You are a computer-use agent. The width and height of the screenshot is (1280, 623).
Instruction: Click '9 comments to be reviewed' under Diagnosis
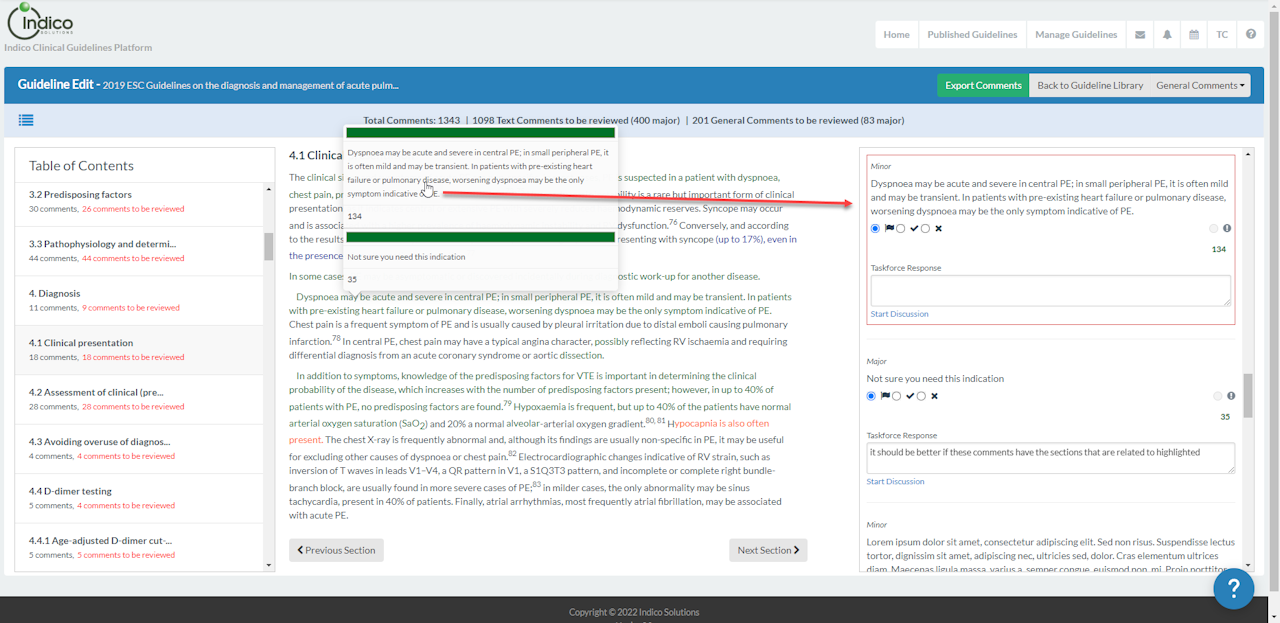(131, 308)
